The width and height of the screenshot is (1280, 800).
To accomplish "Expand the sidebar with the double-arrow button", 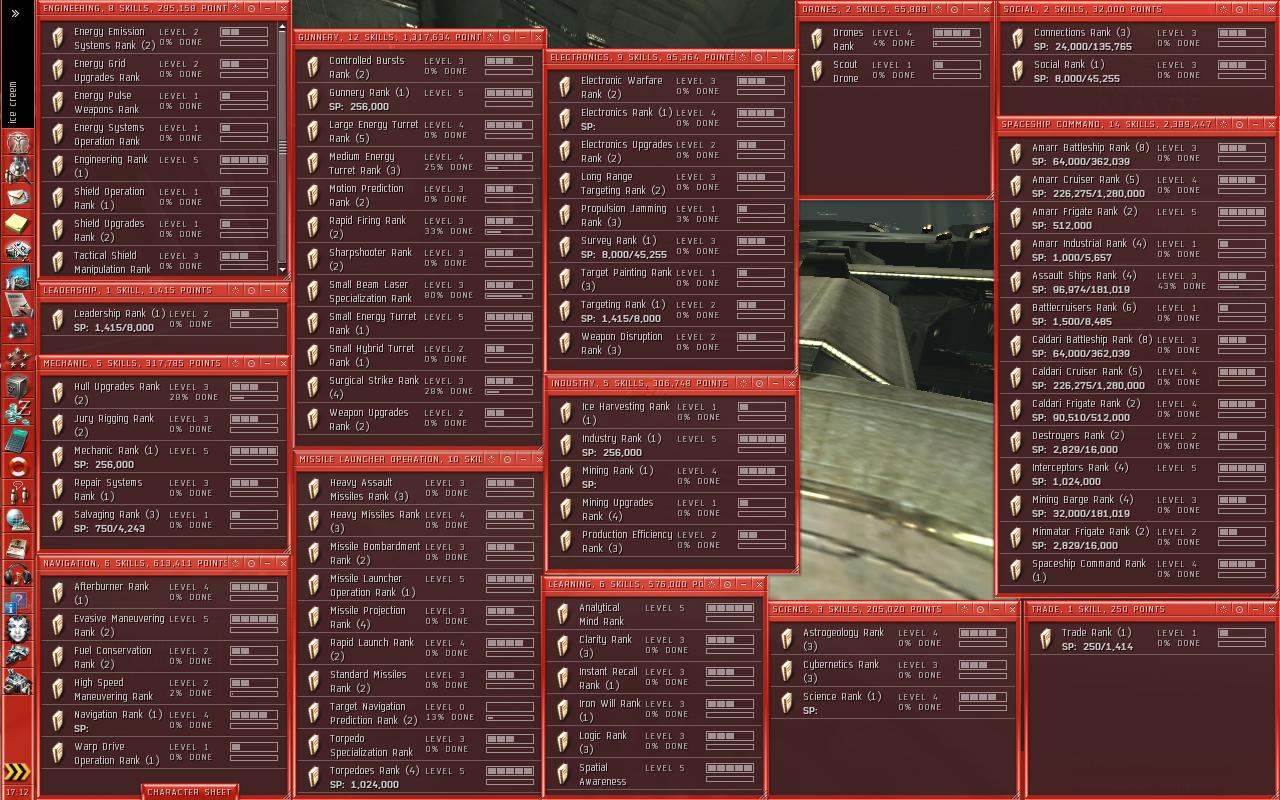I will [15, 13].
